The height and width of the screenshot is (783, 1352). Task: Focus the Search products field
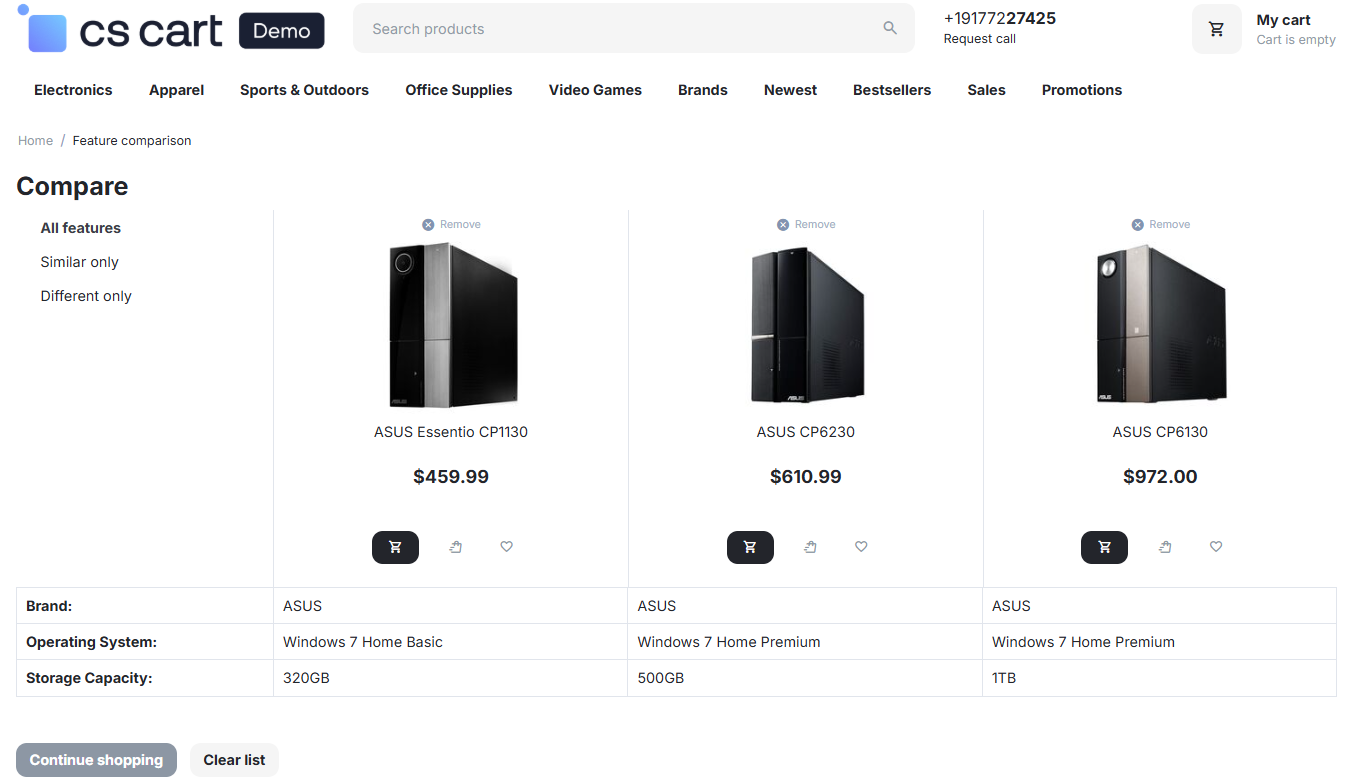634,29
